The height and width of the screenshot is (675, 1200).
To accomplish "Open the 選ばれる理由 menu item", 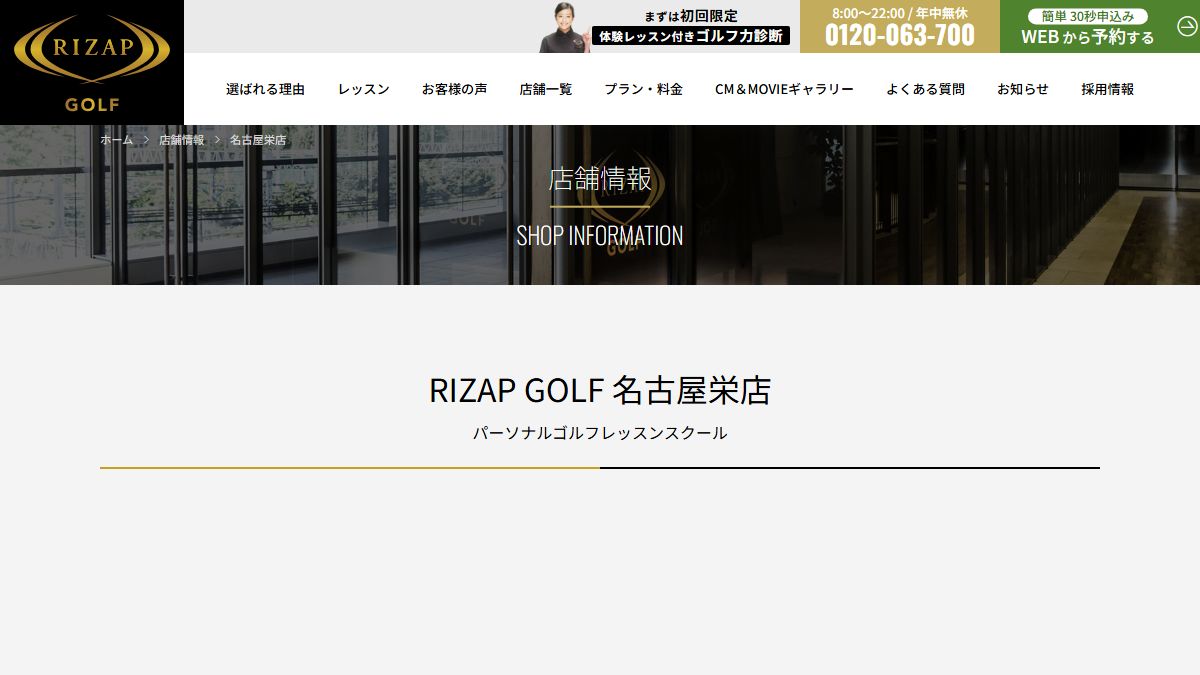I will pyautogui.click(x=265, y=89).
